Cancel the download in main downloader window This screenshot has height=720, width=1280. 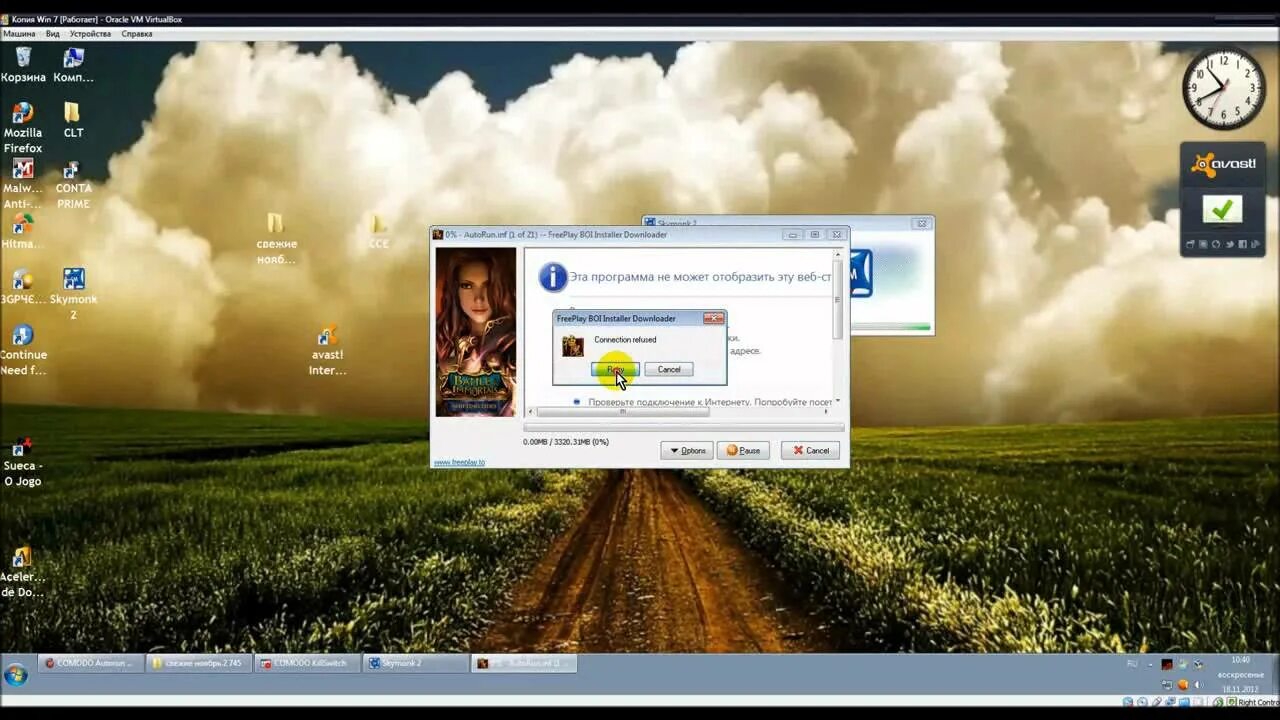(811, 450)
